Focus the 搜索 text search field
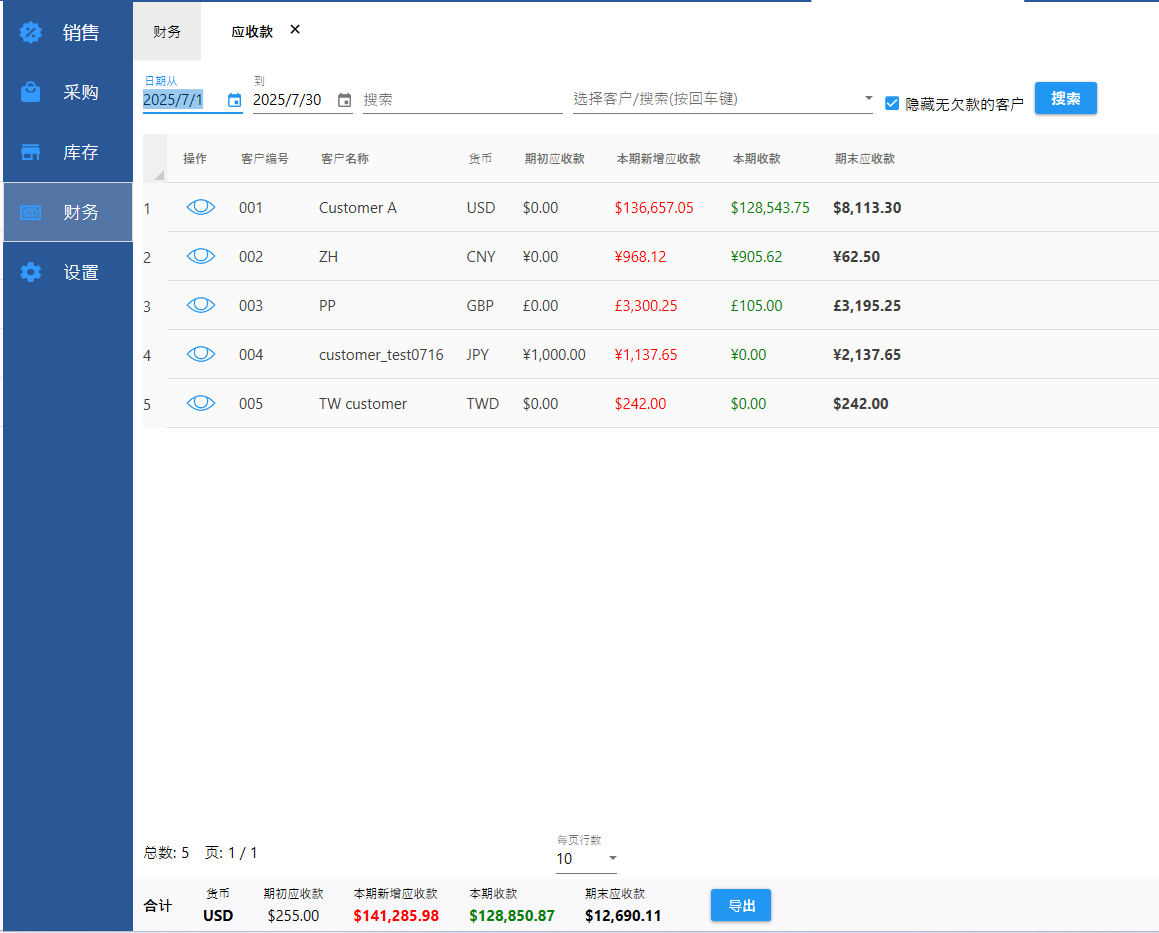This screenshot has height=933, width=1159. pyautogui.click(x=460, y=100)
